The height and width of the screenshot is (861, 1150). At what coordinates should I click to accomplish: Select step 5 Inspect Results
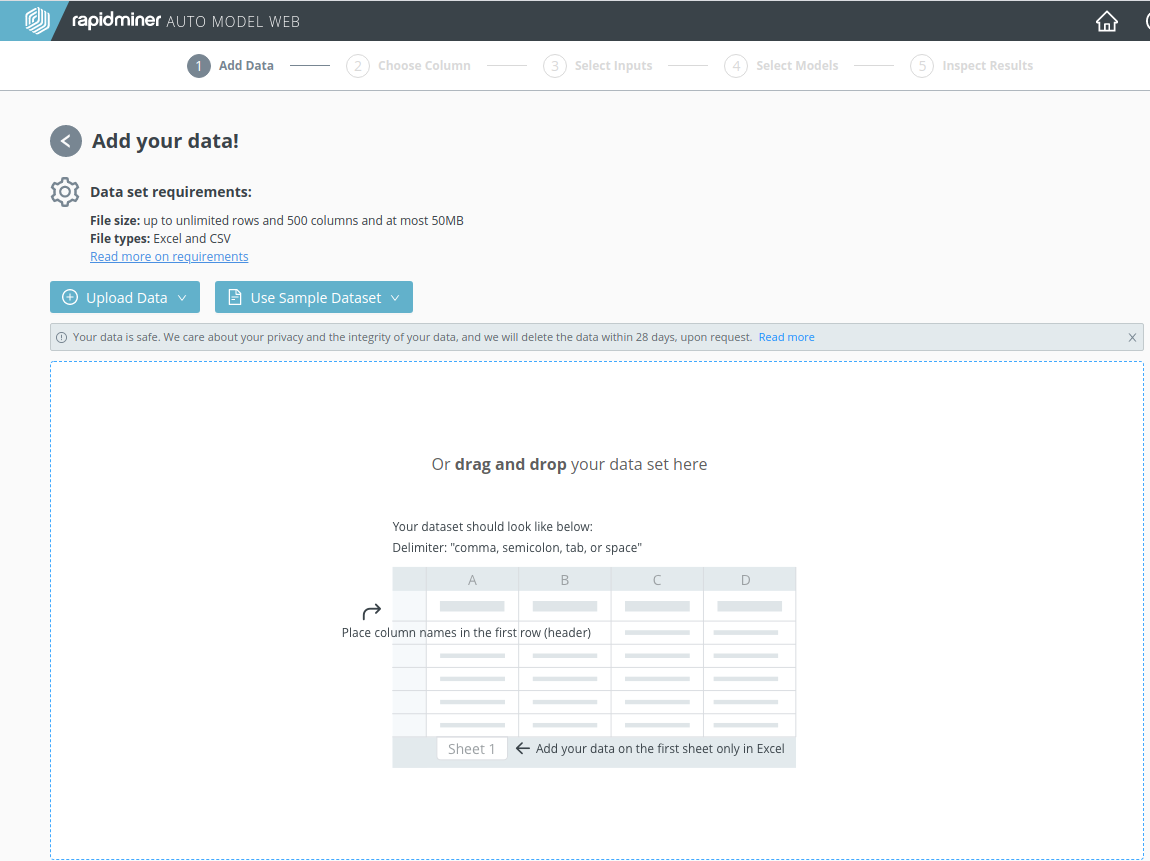972,66
